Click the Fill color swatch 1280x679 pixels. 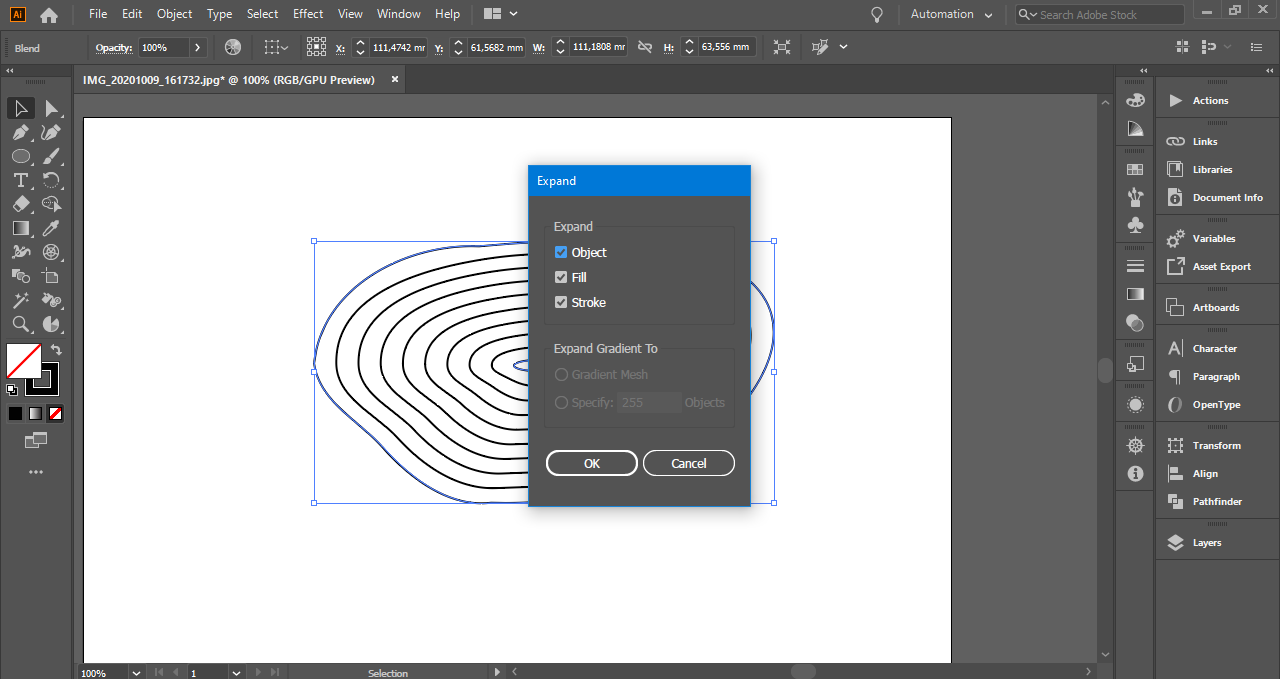click(24, 360)
